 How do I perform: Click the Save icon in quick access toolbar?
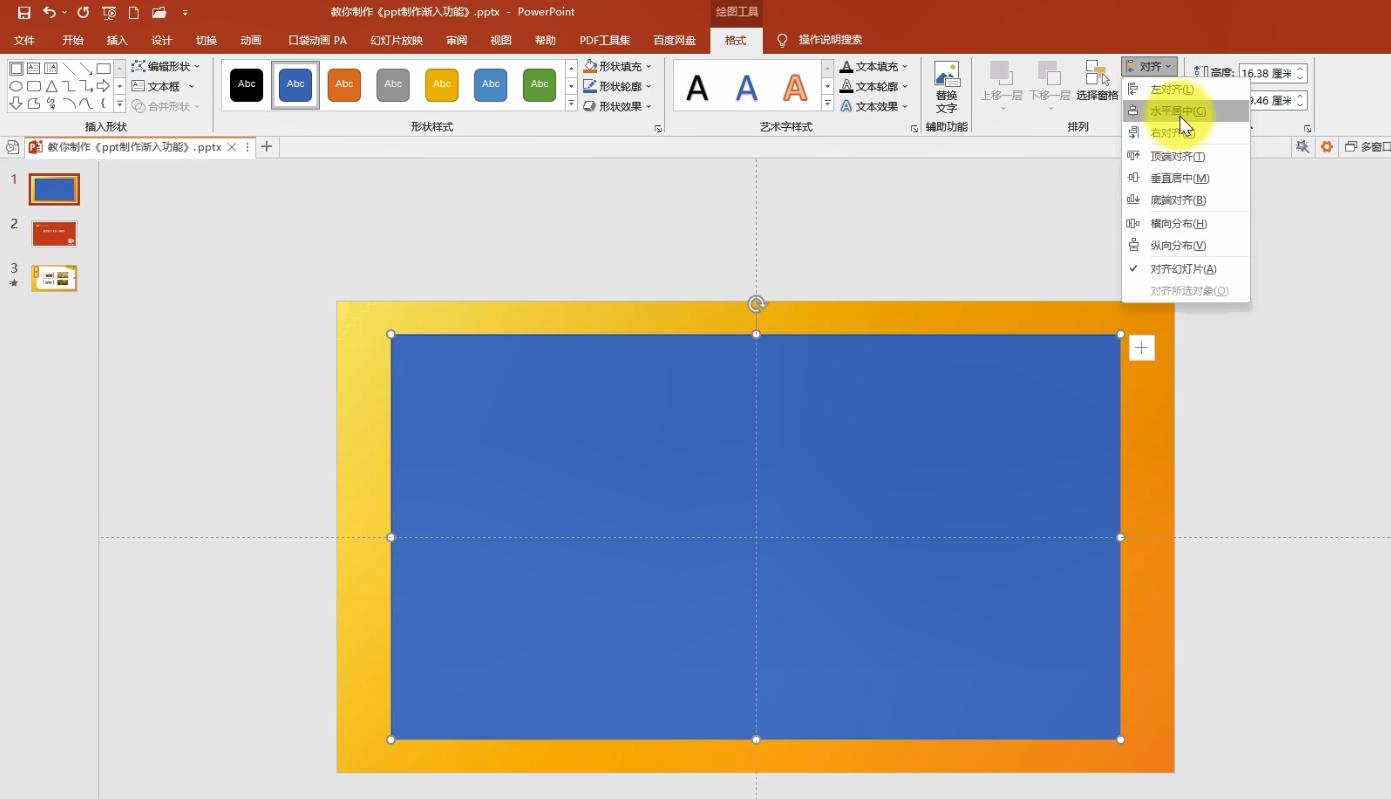point(24,12)
